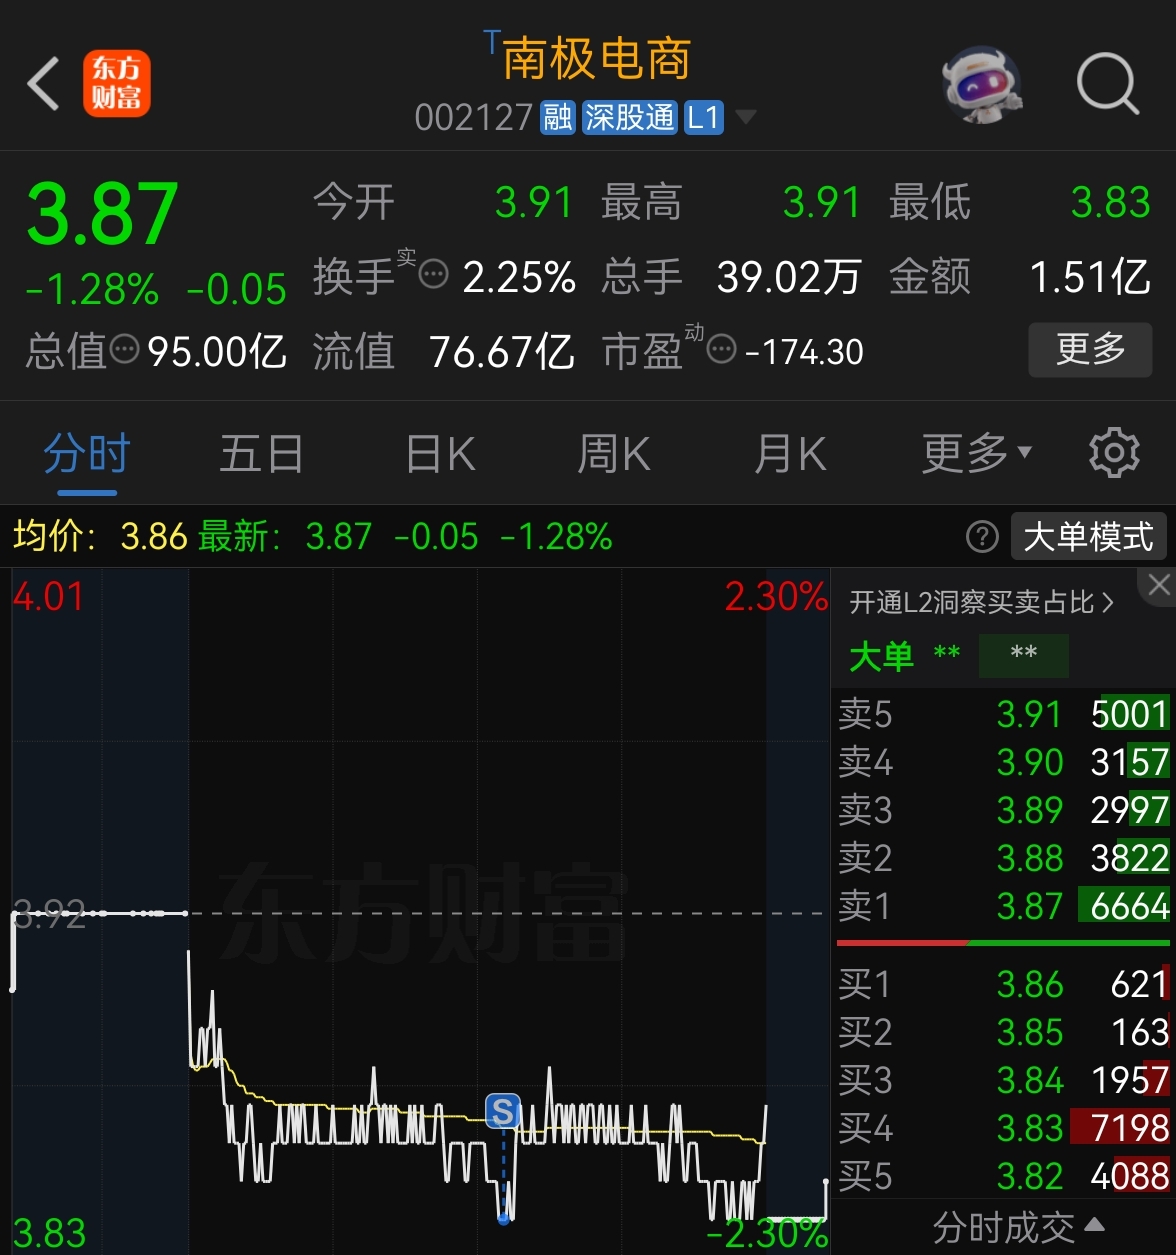Tap the 今开 3.91 value
1176x1255 pixels.
(534, 203)
